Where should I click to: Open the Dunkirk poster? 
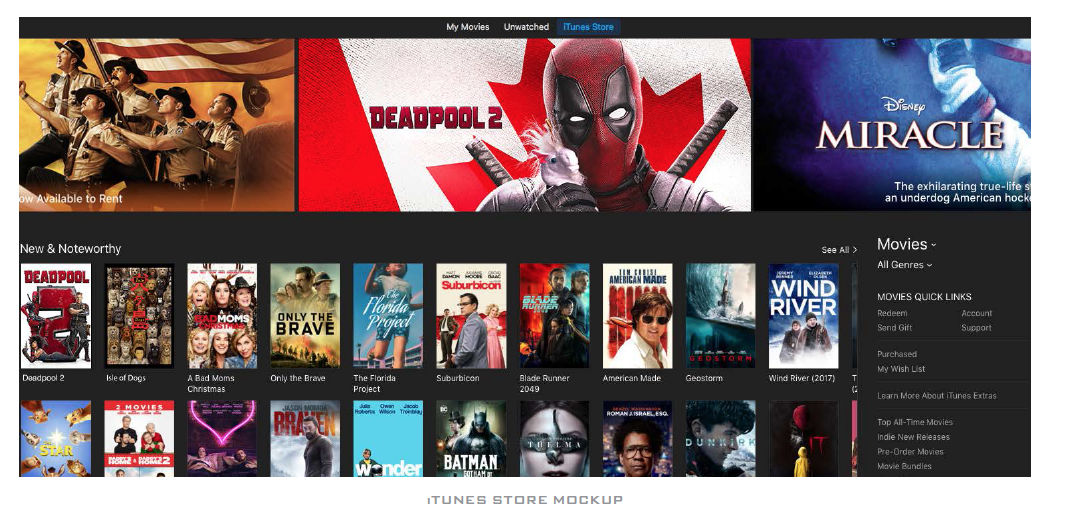(x=721, y=438)
